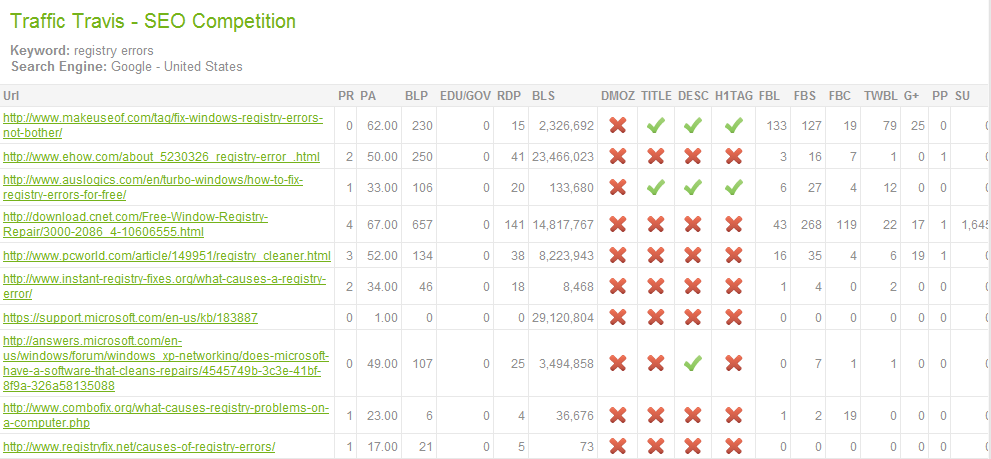This screenshot has height=459, width=991.
Task: Open the makeuseof.com fix-windows-registry-errors link
Action: coord(163,125)
